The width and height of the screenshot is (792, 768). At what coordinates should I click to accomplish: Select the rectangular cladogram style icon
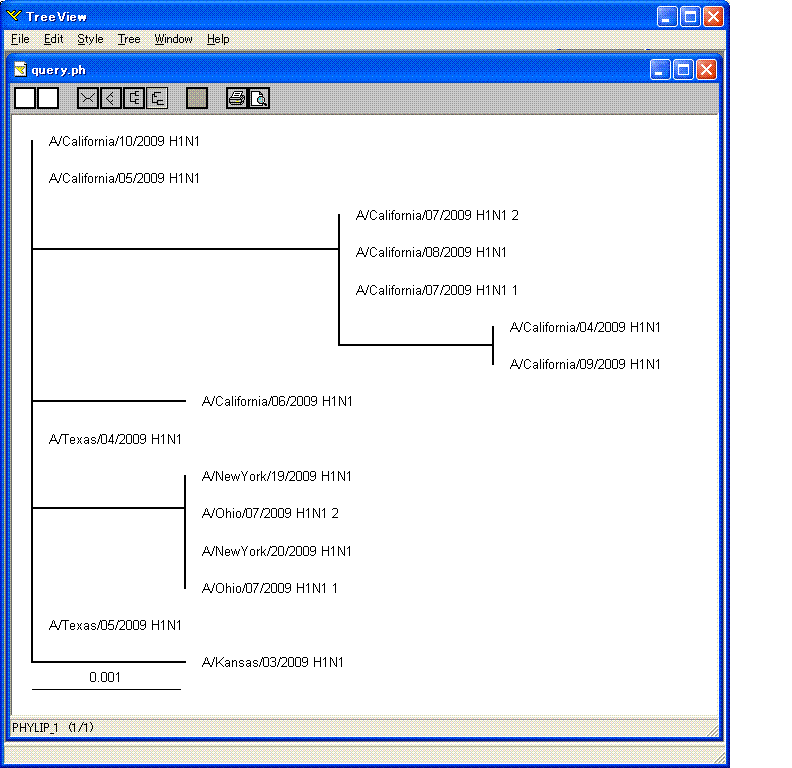pyautogui.click(x=133, y=98)
